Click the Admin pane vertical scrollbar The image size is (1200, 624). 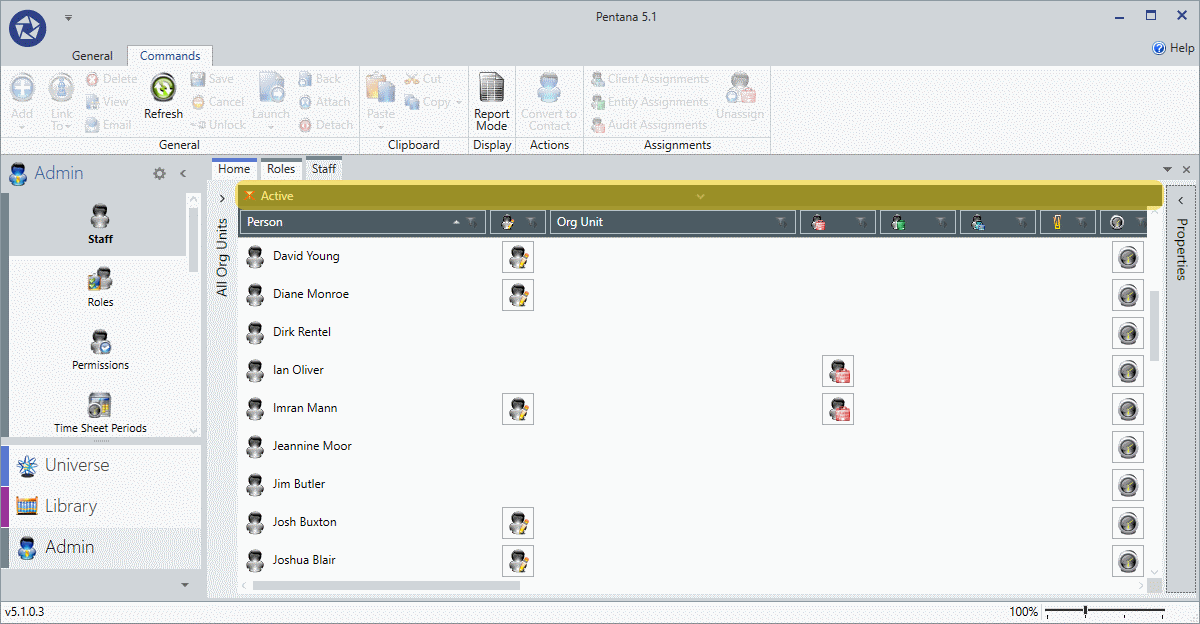(x=194, y=240)
